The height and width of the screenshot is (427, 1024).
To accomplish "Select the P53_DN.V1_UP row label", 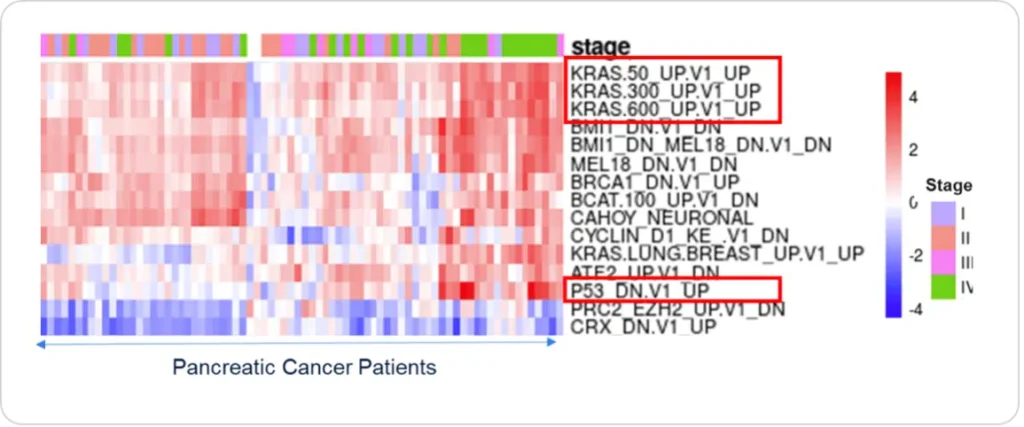I will 640,290.
